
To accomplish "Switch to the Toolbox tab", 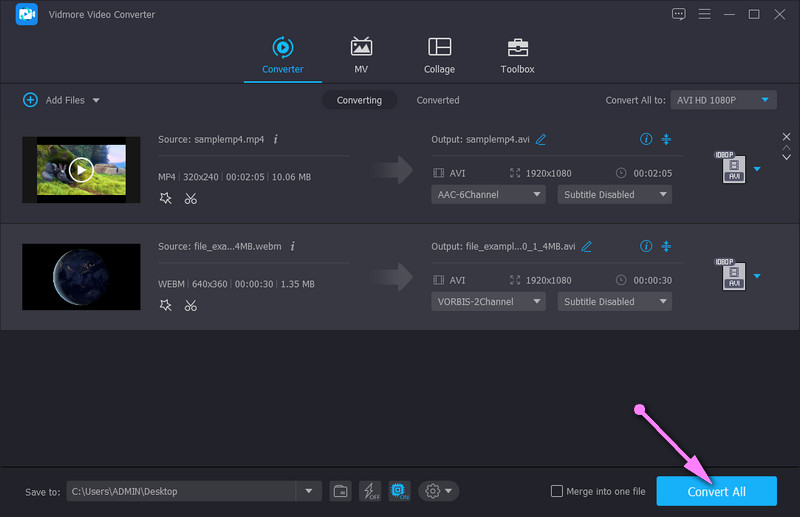I will tap(517, 56).
